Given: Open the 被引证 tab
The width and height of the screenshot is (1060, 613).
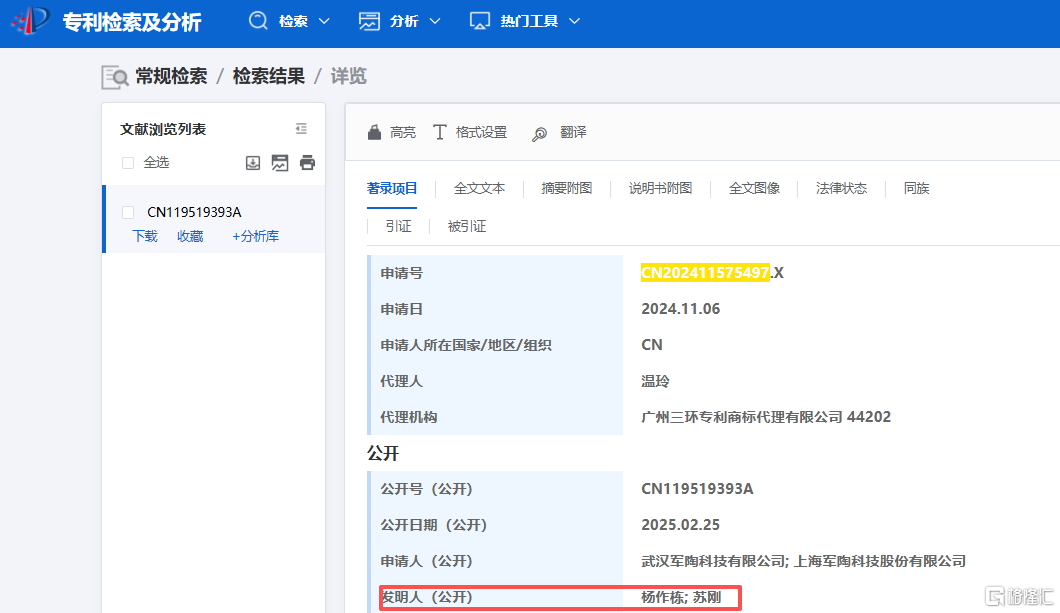Looking at the screenshot, I should [467, 226].
